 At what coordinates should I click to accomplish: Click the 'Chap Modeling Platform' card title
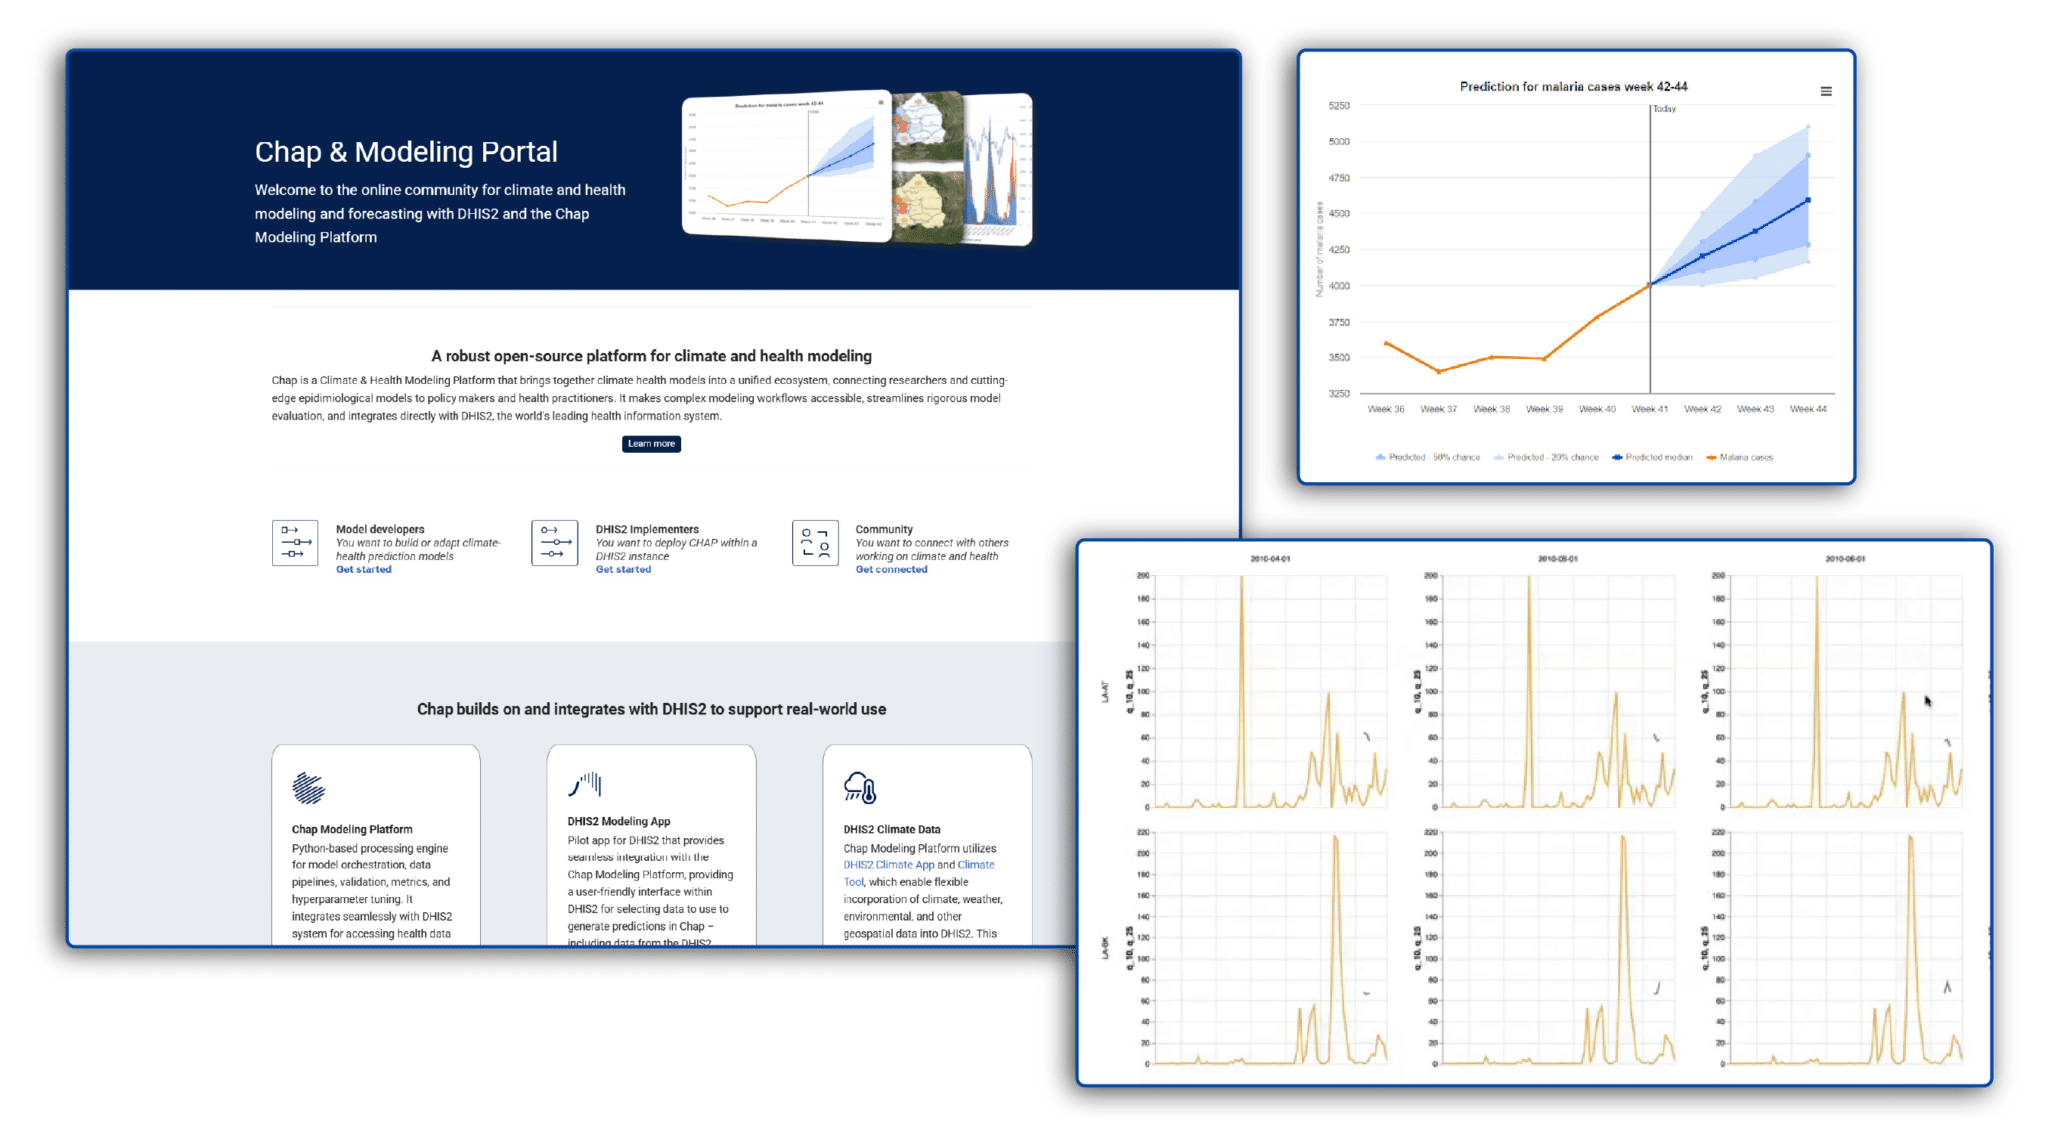point(352,829)
